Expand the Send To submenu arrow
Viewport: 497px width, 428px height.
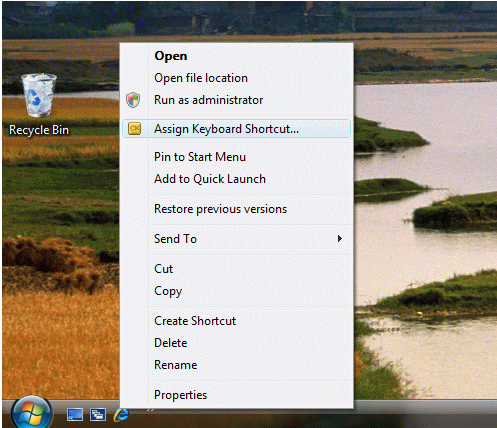340,239
